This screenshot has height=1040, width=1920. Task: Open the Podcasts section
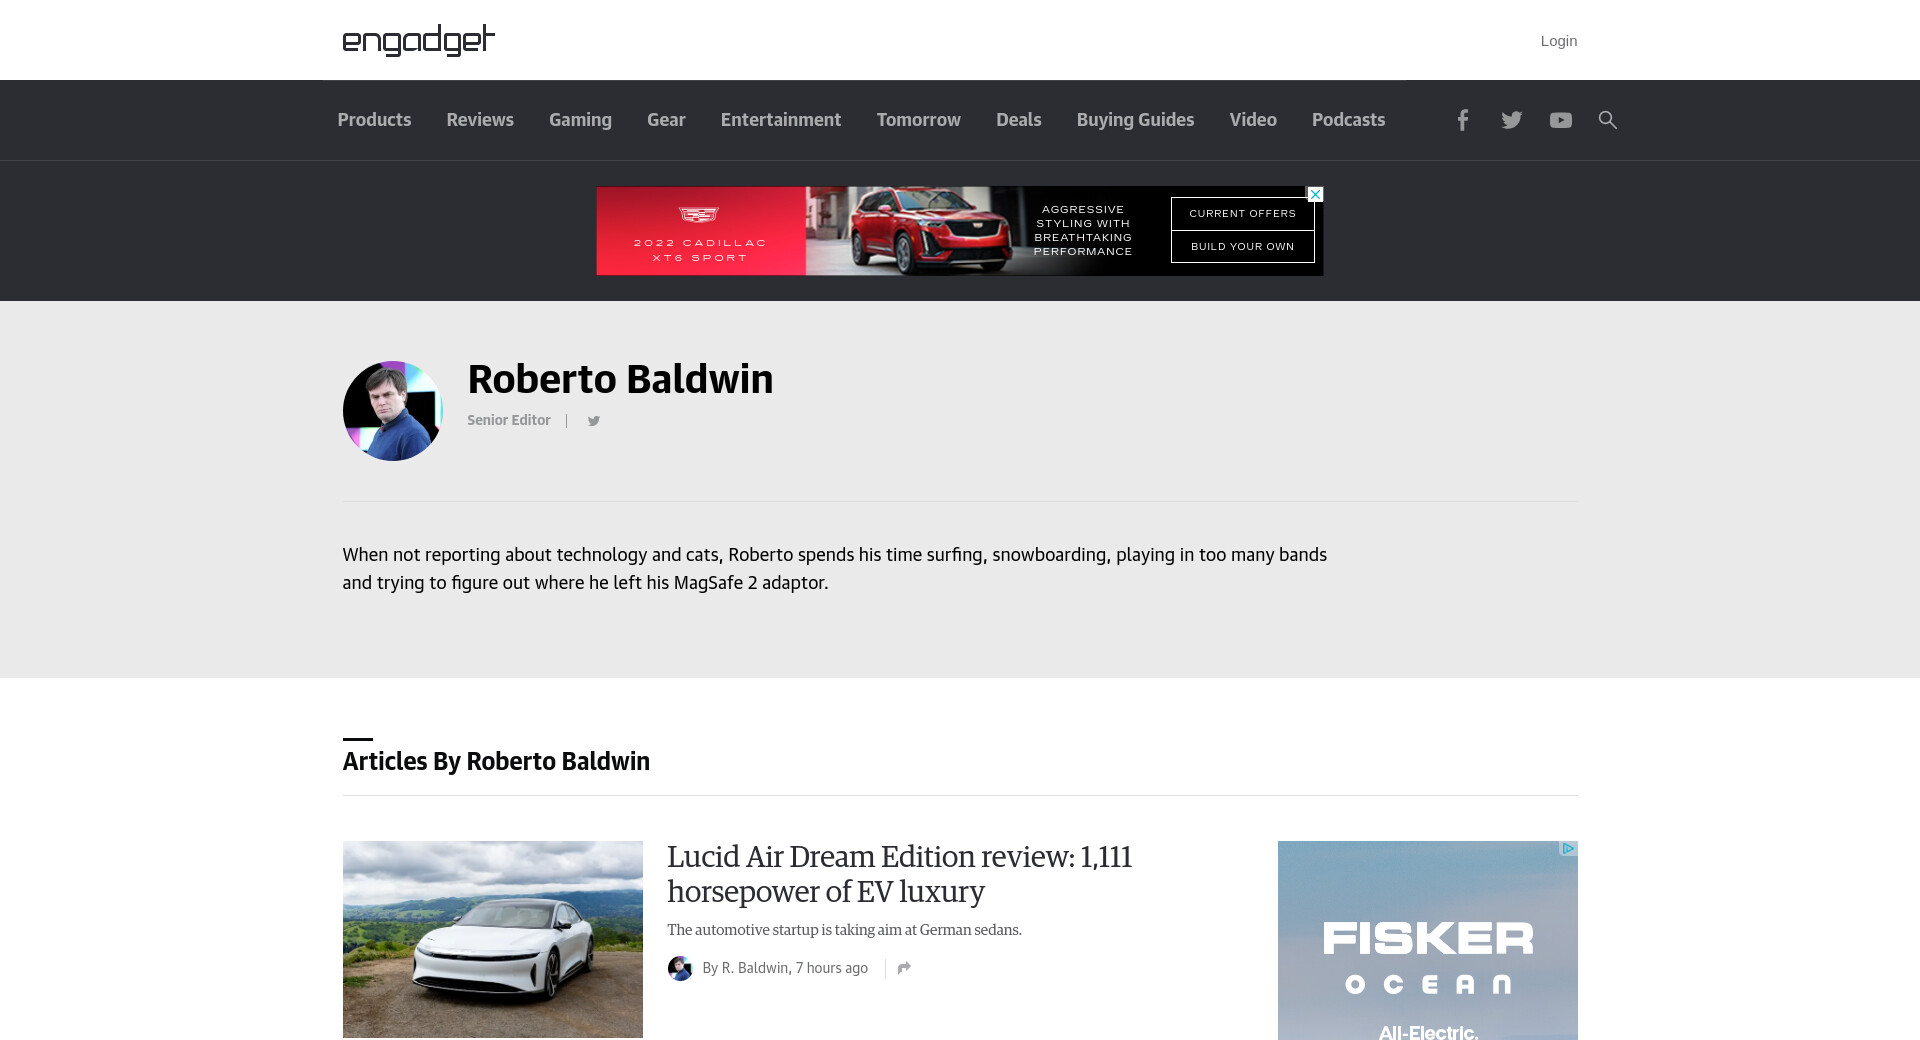1349,120
